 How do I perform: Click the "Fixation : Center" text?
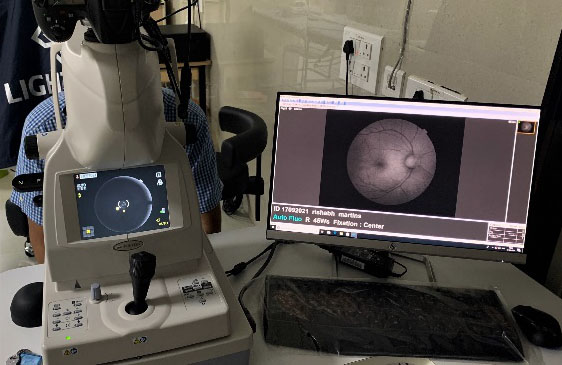(x=358, y=224)
